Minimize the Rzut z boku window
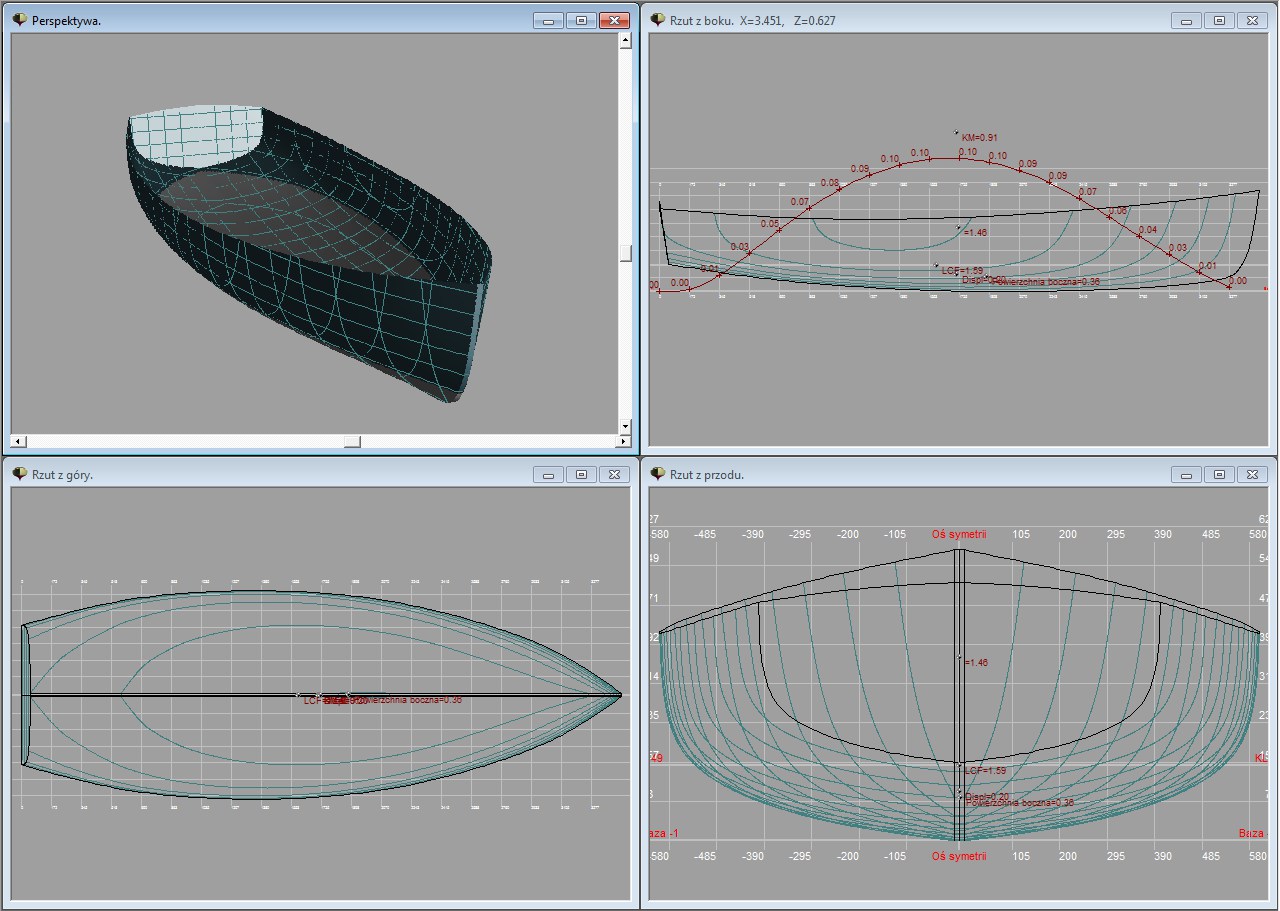 [x=1186, y=20]
